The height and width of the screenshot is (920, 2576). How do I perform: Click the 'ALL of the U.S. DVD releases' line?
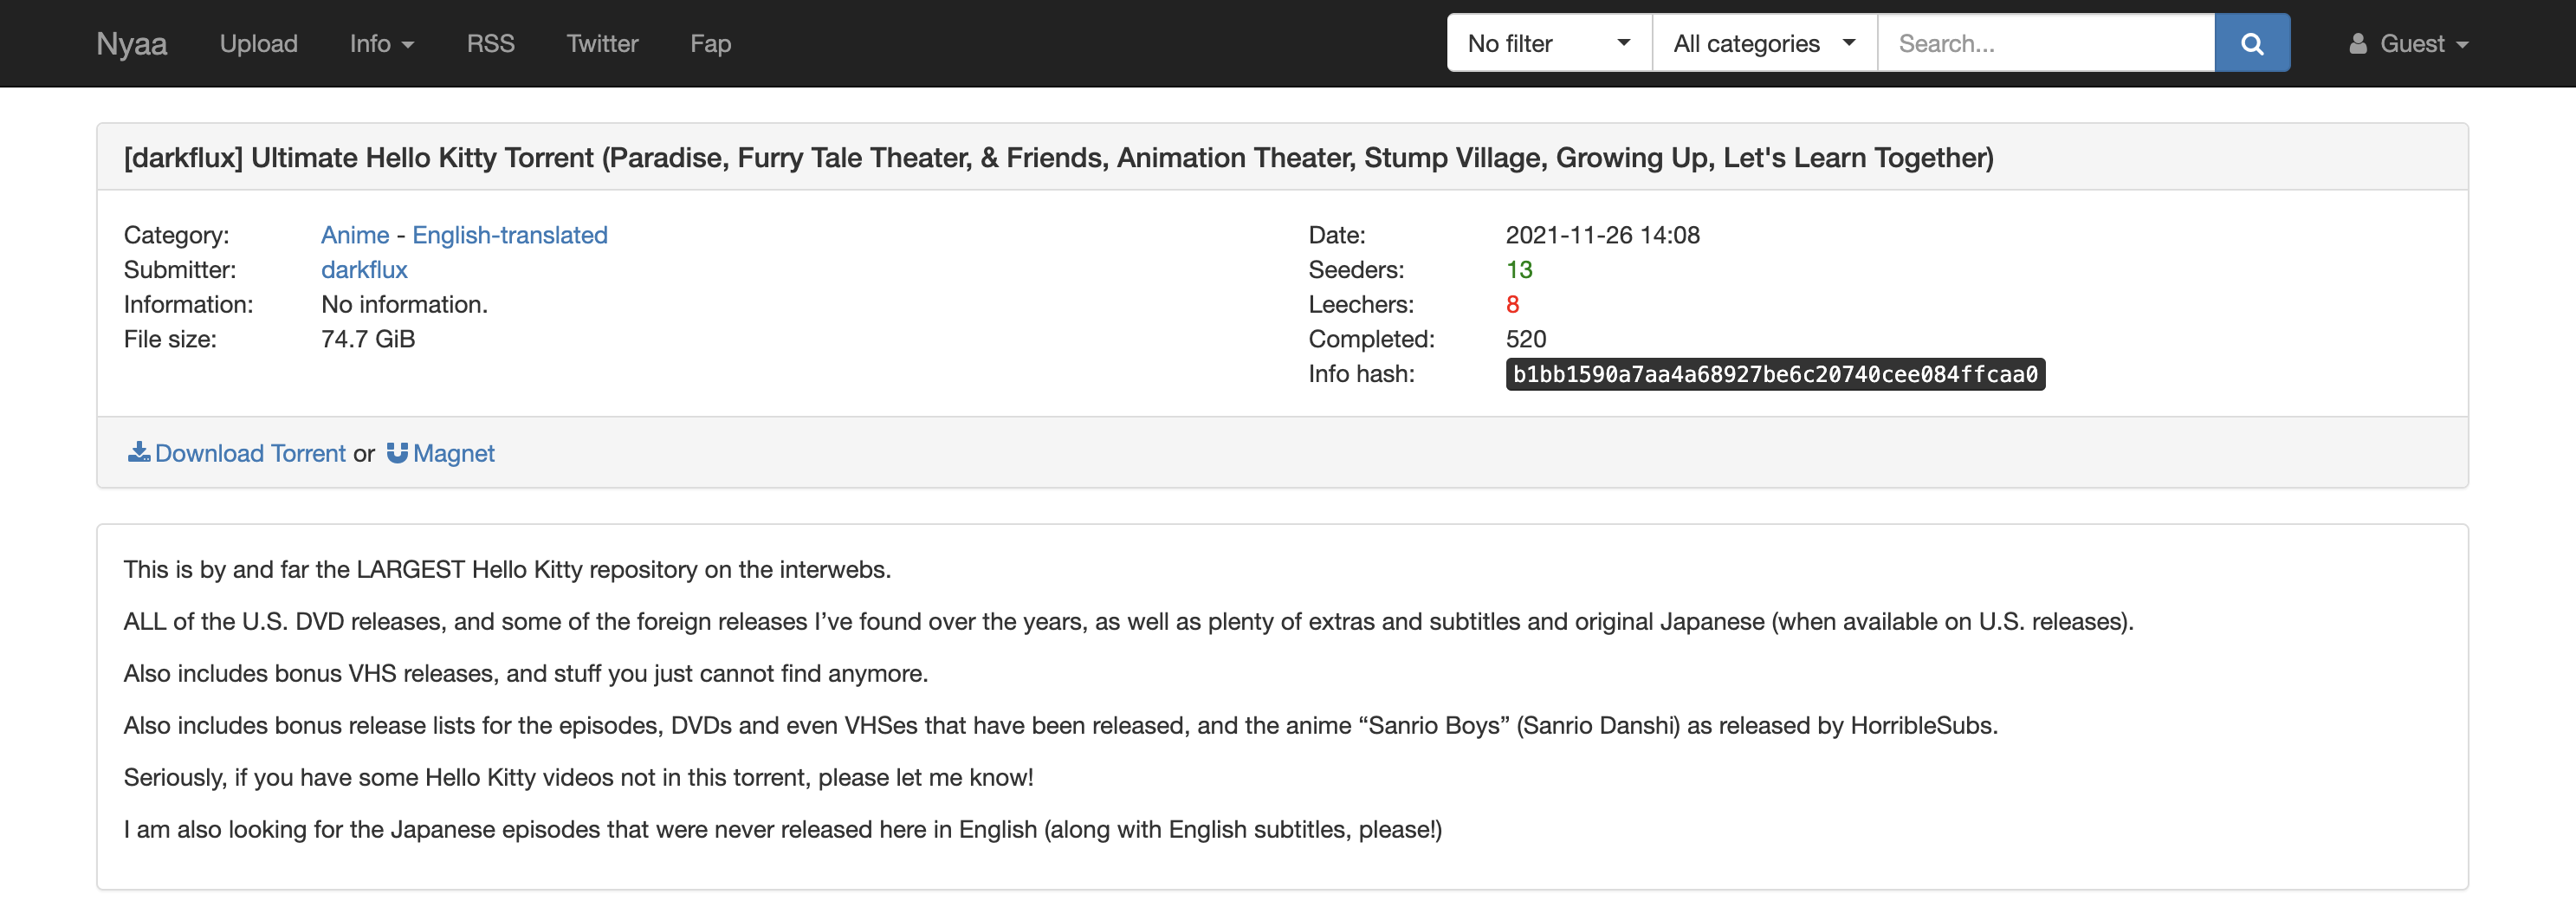point(1129,621)
